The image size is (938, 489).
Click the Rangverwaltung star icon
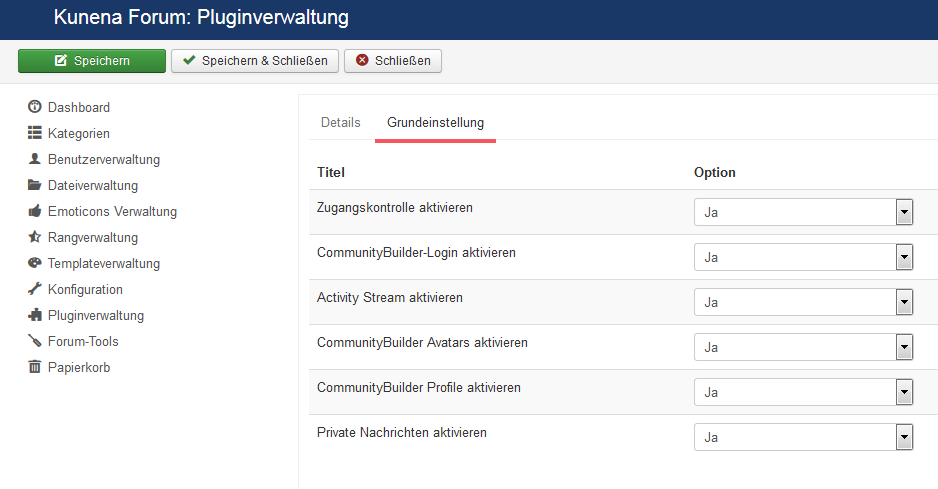[x=35, y=236]
